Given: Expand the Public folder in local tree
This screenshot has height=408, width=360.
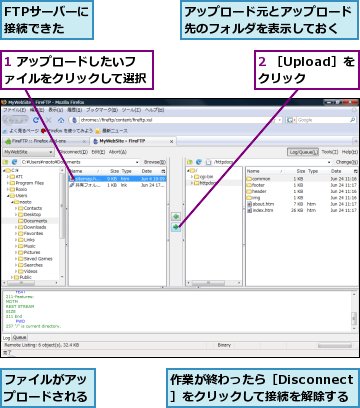Looking at the screenshot, I should point(12,277).
